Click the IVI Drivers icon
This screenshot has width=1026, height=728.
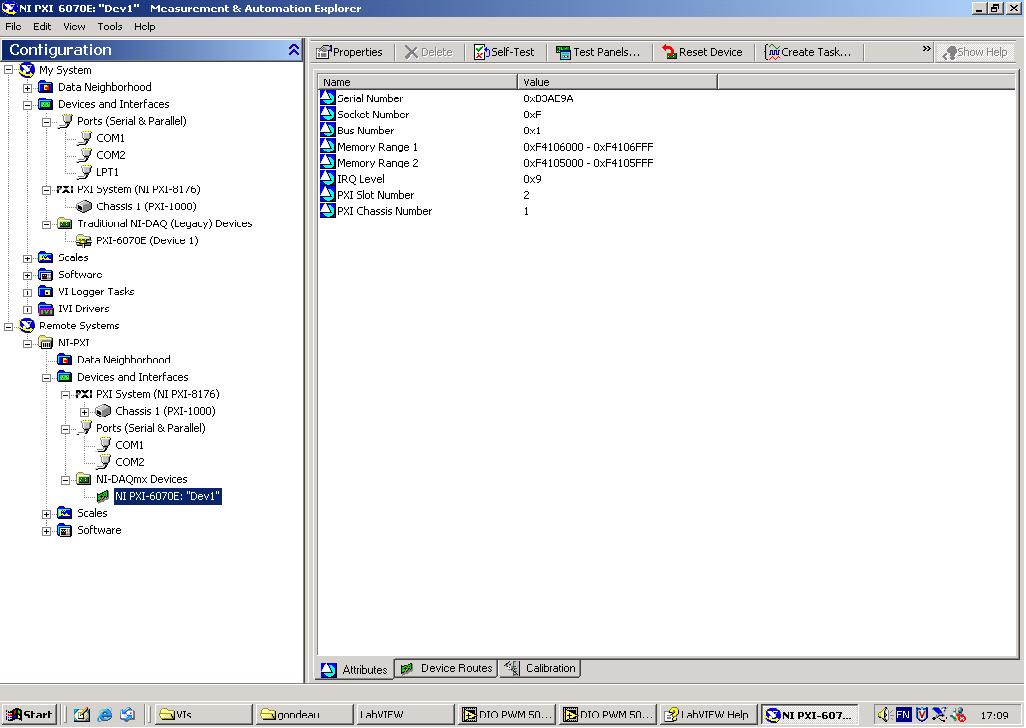pyautogui.click(x=45, y=309)
